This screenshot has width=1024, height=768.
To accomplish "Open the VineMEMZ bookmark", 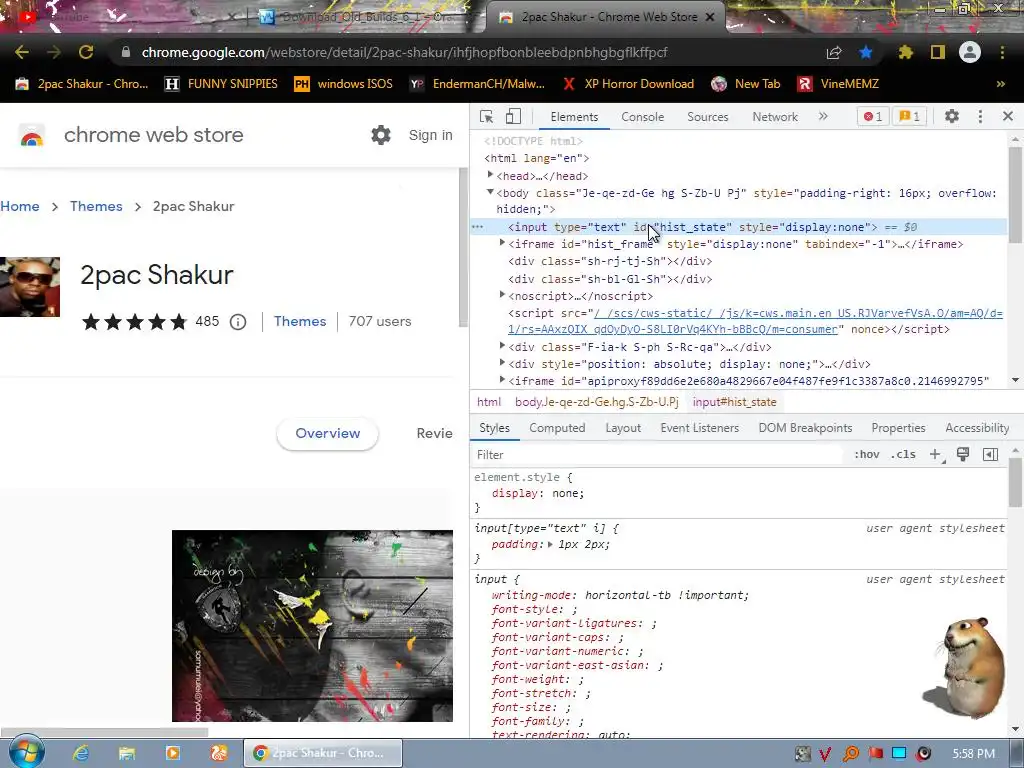I will [838, 84].
